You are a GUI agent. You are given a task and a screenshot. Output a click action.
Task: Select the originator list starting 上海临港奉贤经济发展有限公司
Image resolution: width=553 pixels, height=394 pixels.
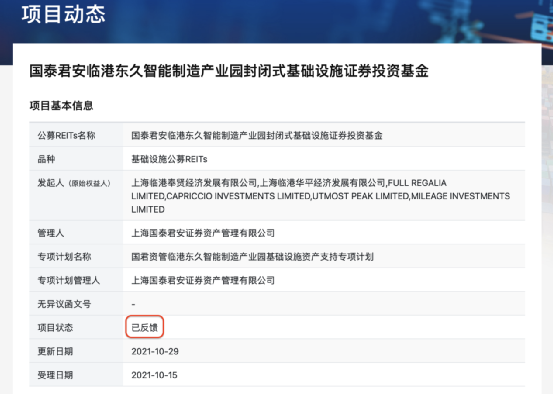tap(321, 196)
